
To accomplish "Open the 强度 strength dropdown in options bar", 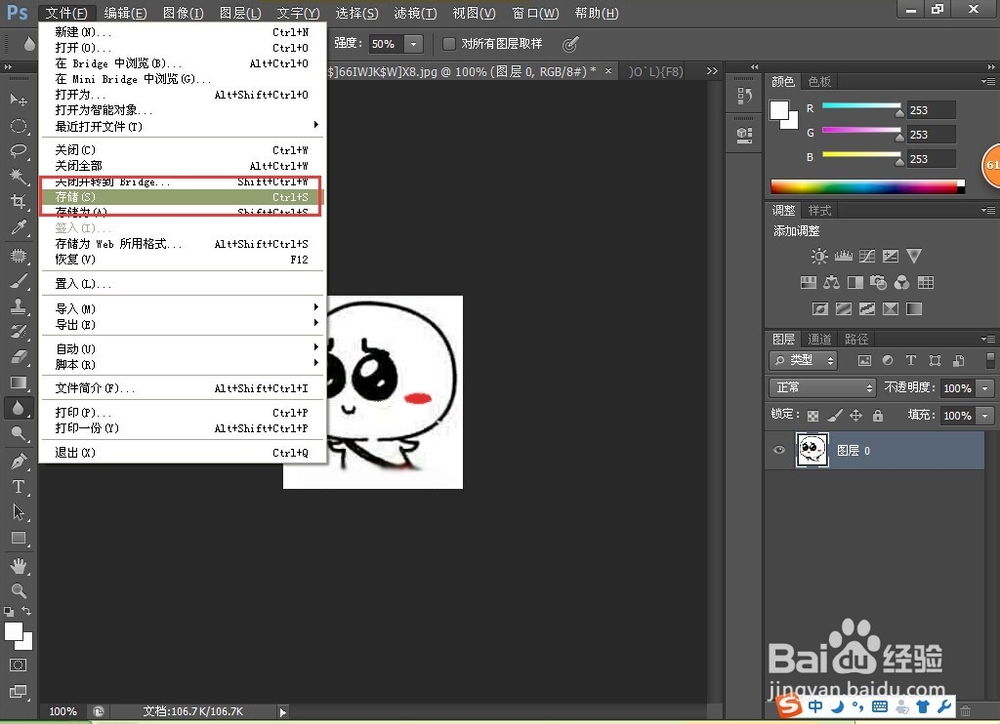I will click(413, 43).
